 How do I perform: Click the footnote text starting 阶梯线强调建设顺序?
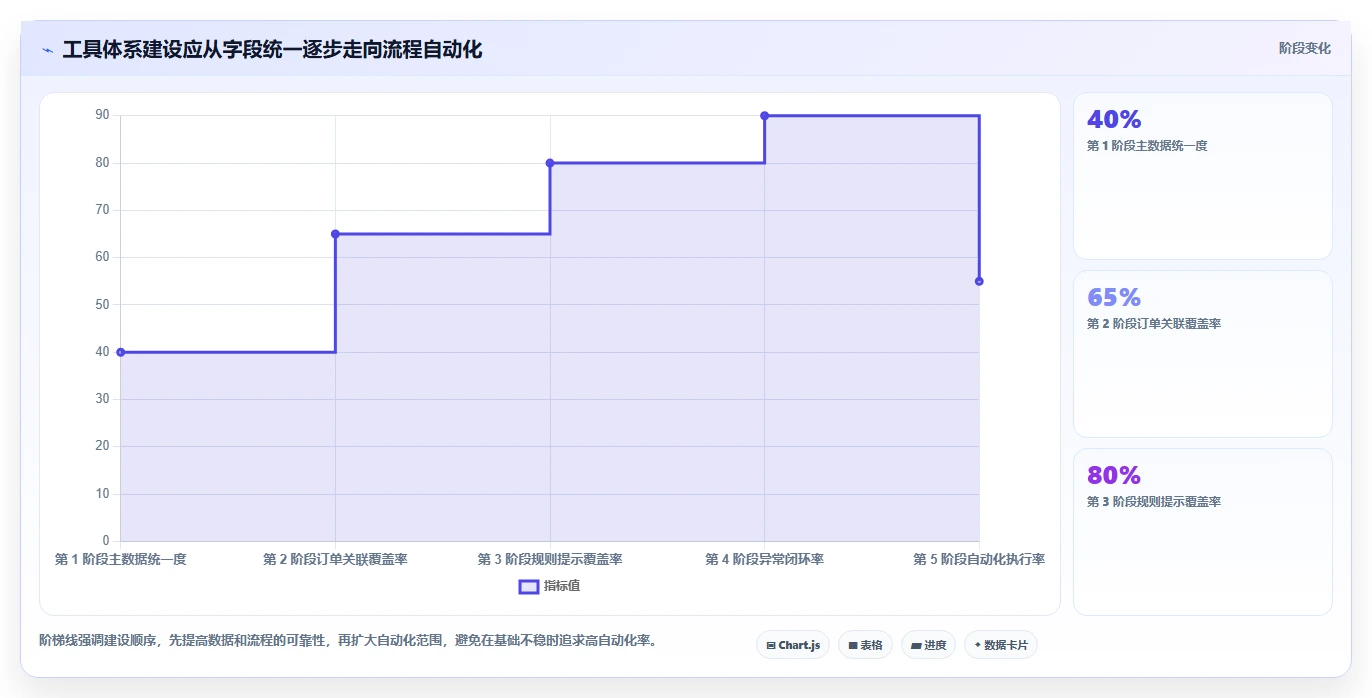tap(350, 640)
